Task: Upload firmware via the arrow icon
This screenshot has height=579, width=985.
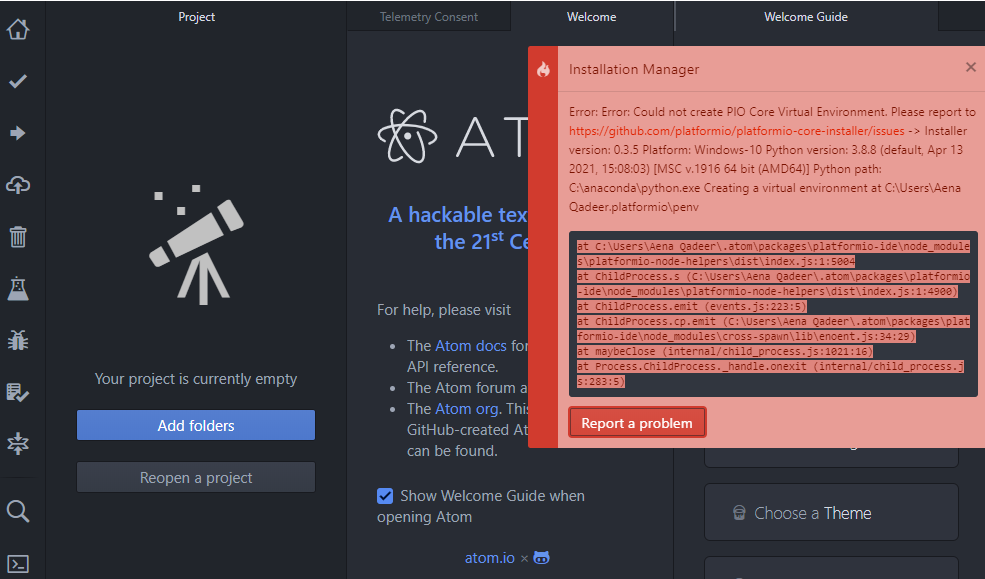Action: coord(17,131)
